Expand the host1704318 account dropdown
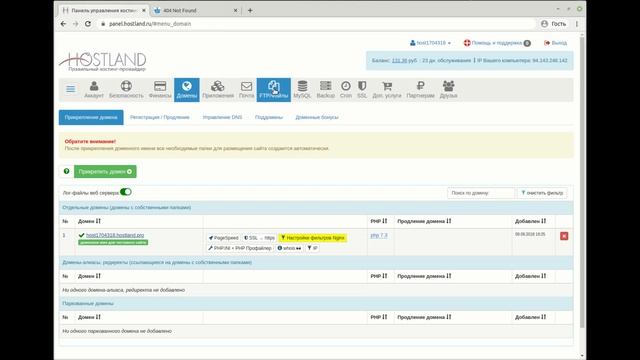 click(430, 43)
